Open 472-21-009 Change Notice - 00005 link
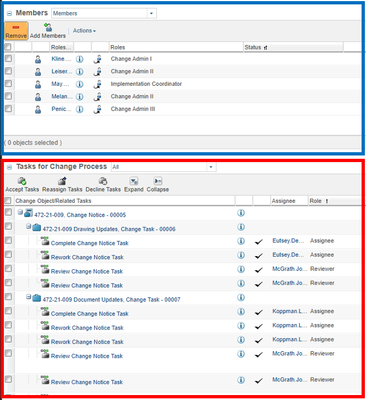Screen dimensions: 366x400 coord(80,215)
